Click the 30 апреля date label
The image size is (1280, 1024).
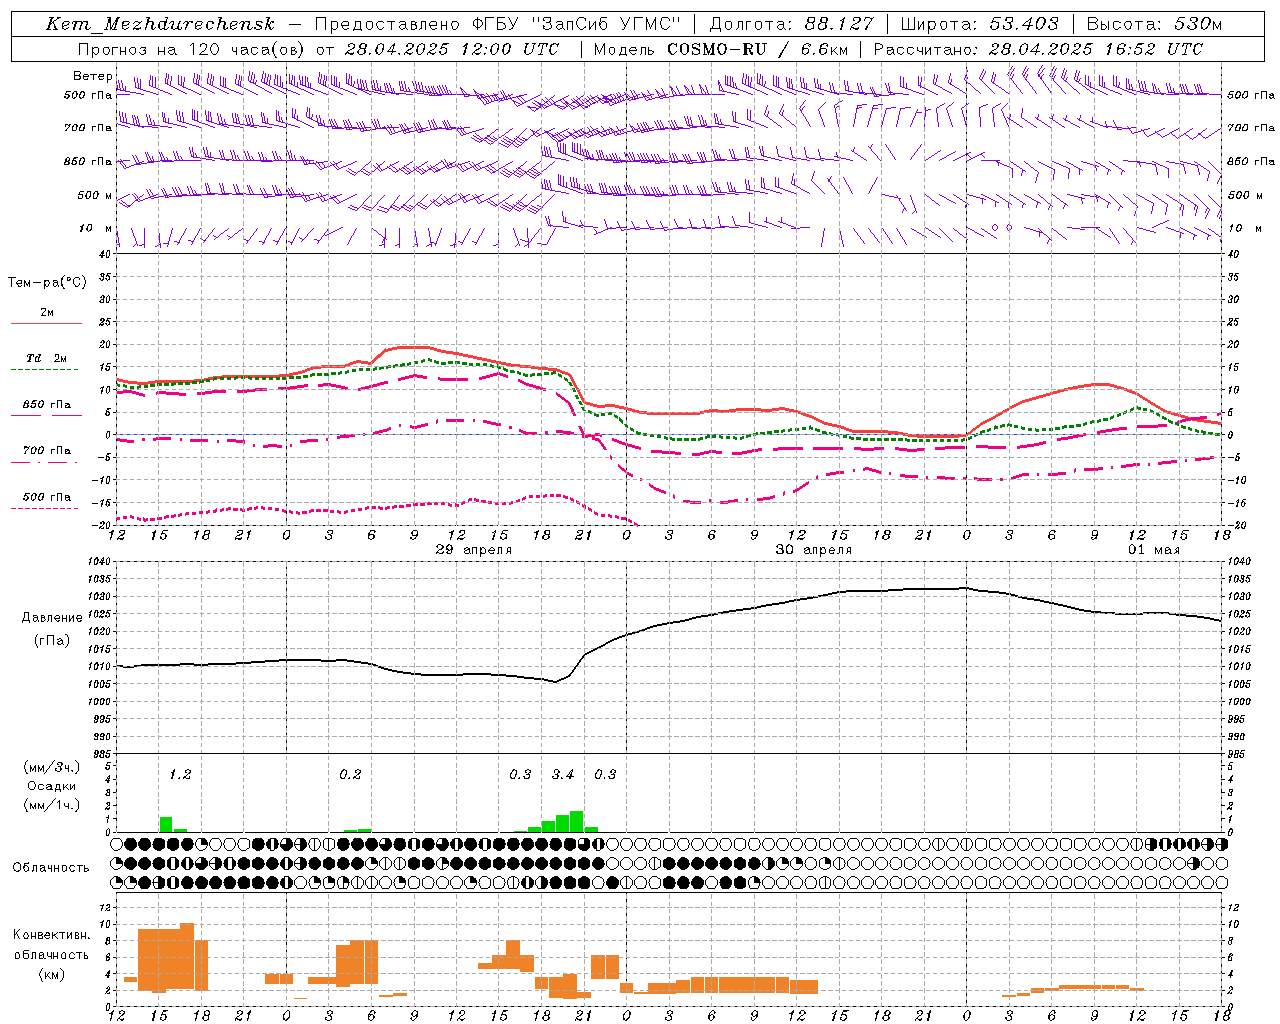tap(814, 550)
